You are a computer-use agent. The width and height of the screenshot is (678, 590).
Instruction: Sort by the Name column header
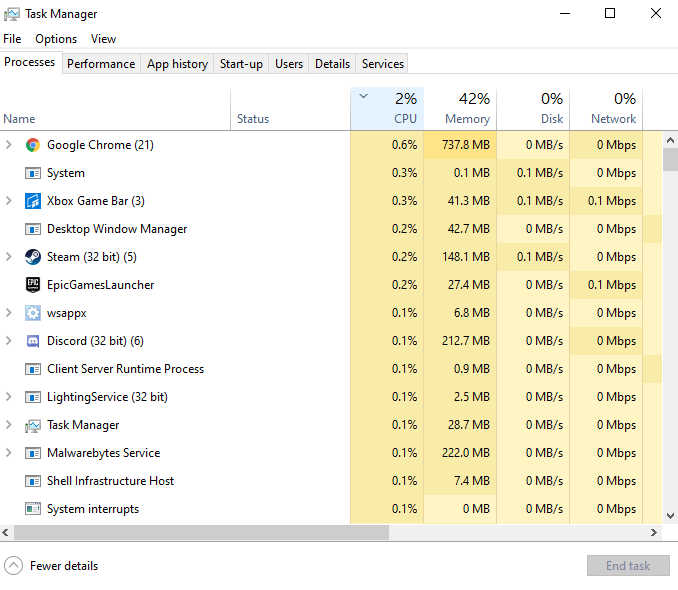(115, 109)
